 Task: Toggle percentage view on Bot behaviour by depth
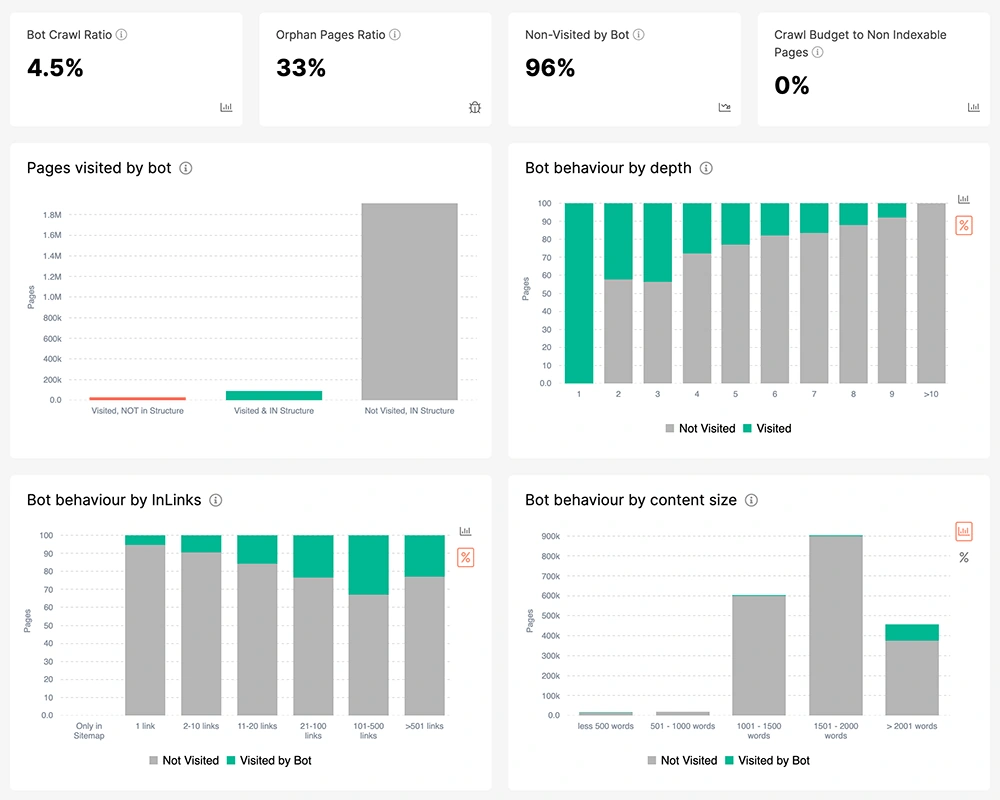(964, 225)
